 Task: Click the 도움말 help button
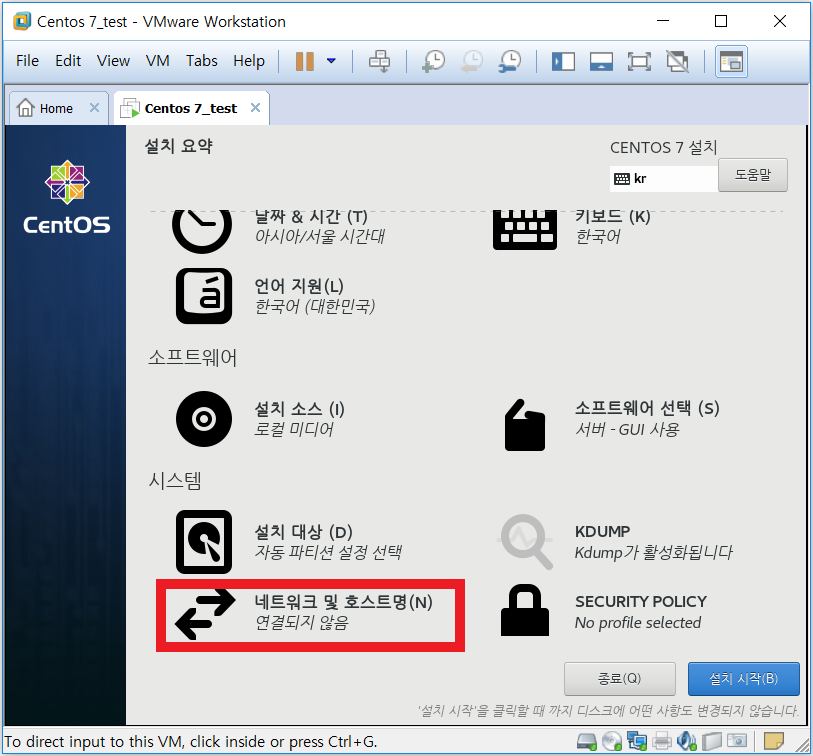753,175
